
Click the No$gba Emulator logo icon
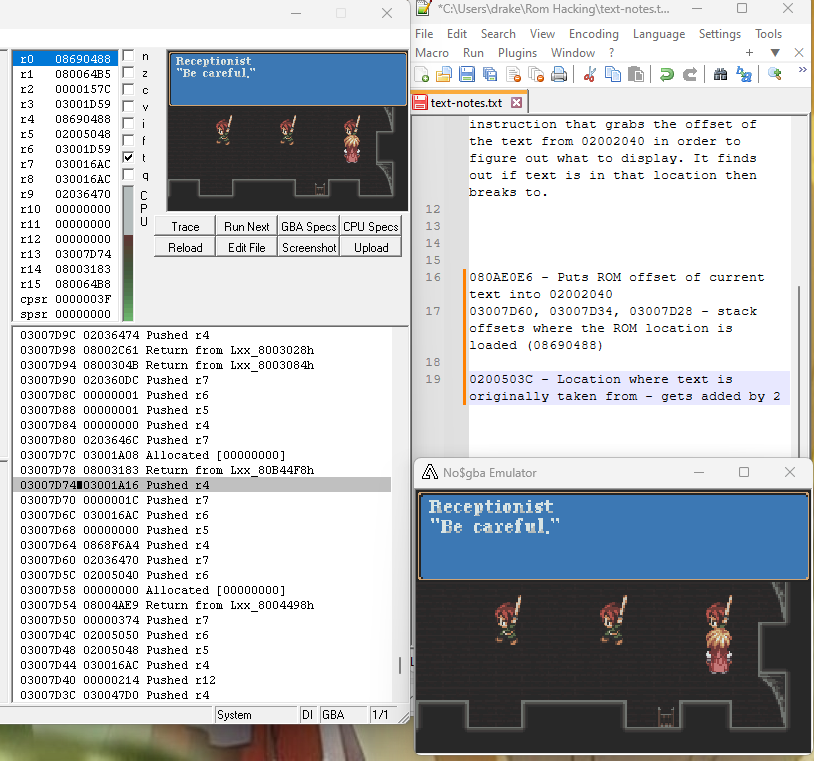coord(429,472)
